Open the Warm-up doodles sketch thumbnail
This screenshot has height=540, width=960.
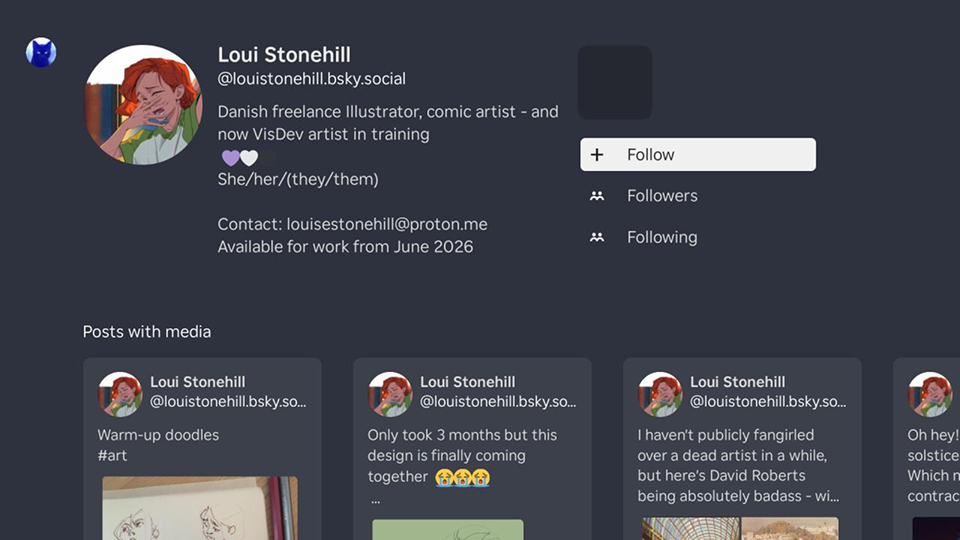200,508
